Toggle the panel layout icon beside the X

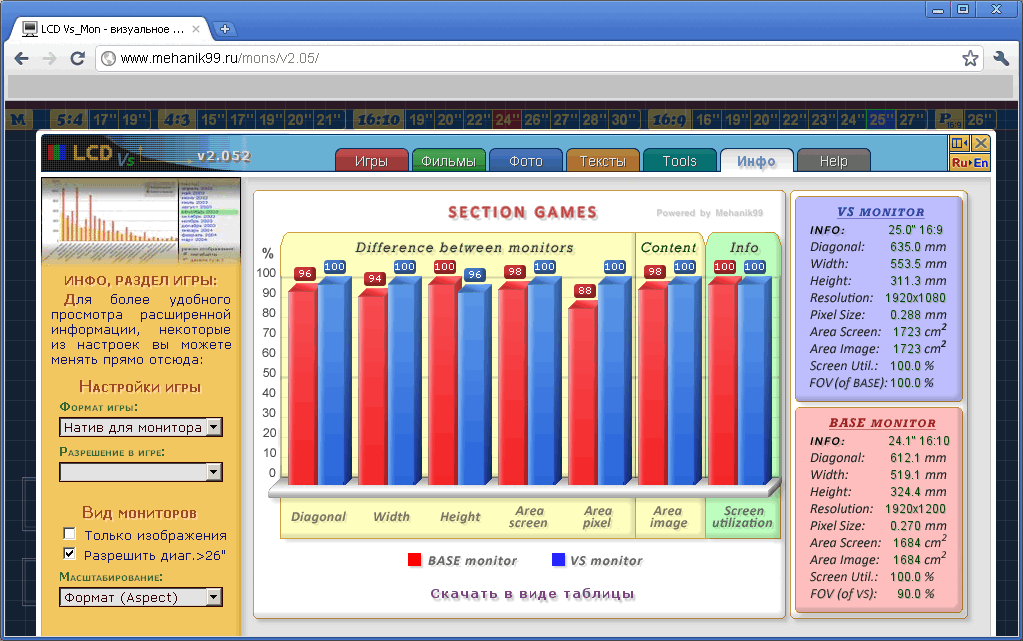(960, 143)
